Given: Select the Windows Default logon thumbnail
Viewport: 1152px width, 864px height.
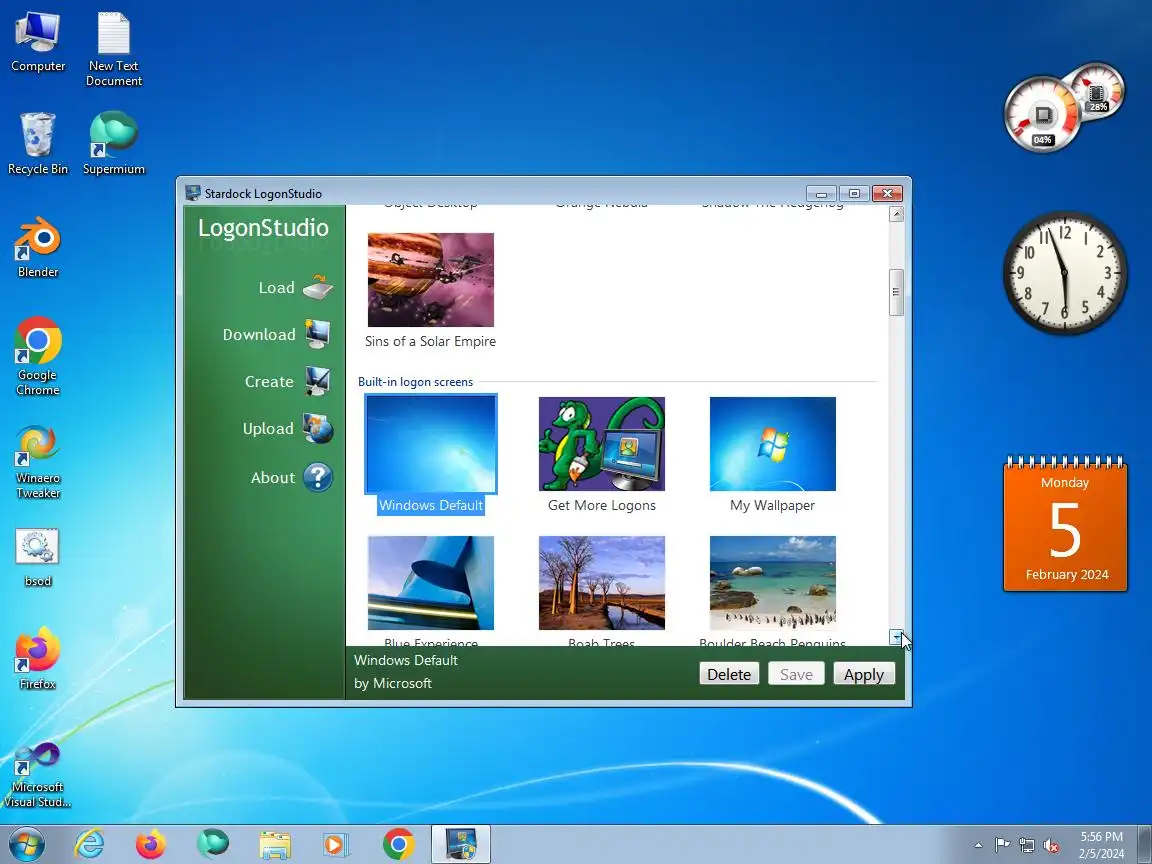Looking at the screenshot, I should click(x=431, y=444).
